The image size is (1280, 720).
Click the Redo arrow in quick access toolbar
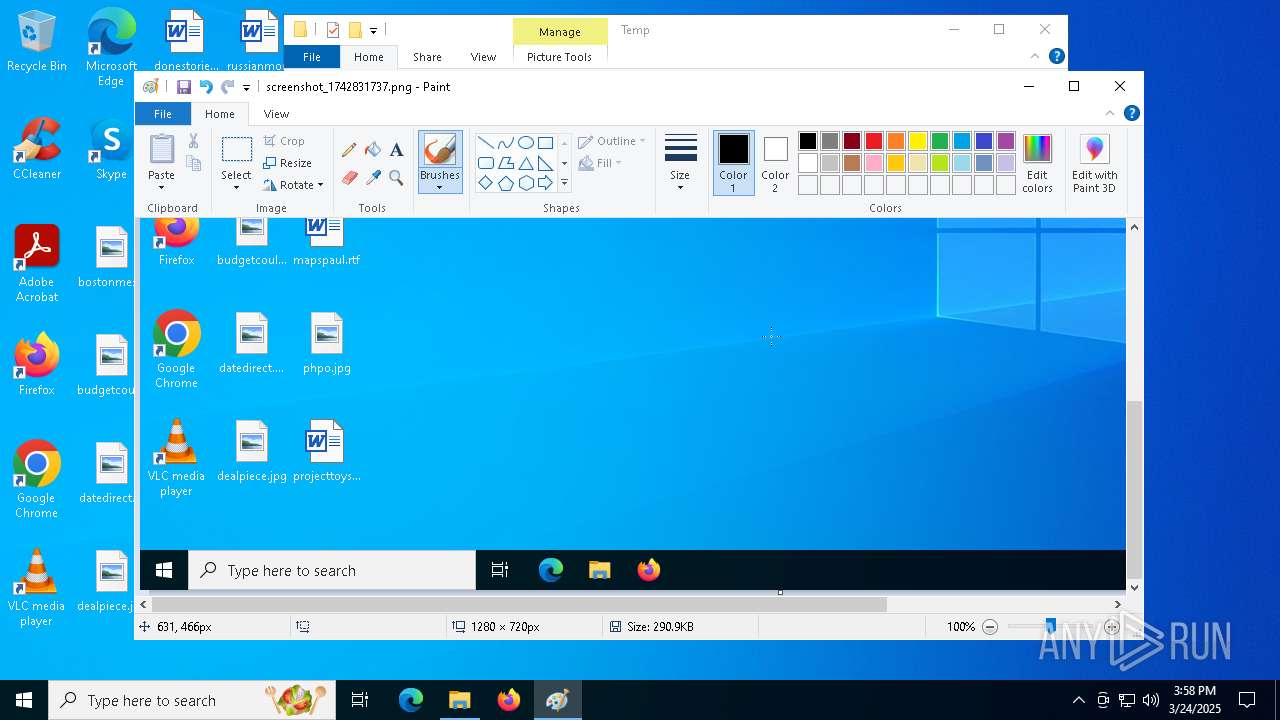[x=228, y=87]
